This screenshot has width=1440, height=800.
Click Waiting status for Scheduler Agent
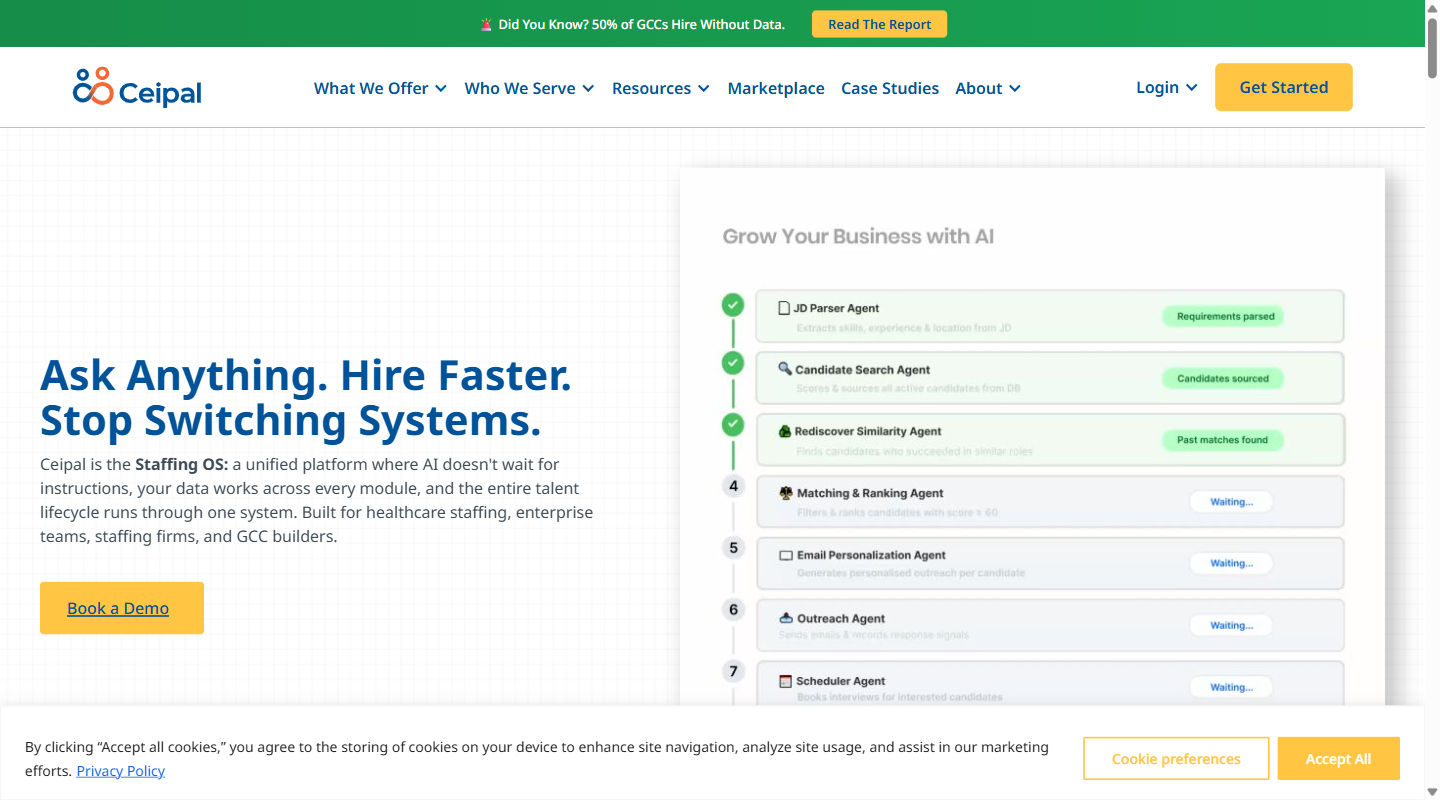[x=1231, y=687]
